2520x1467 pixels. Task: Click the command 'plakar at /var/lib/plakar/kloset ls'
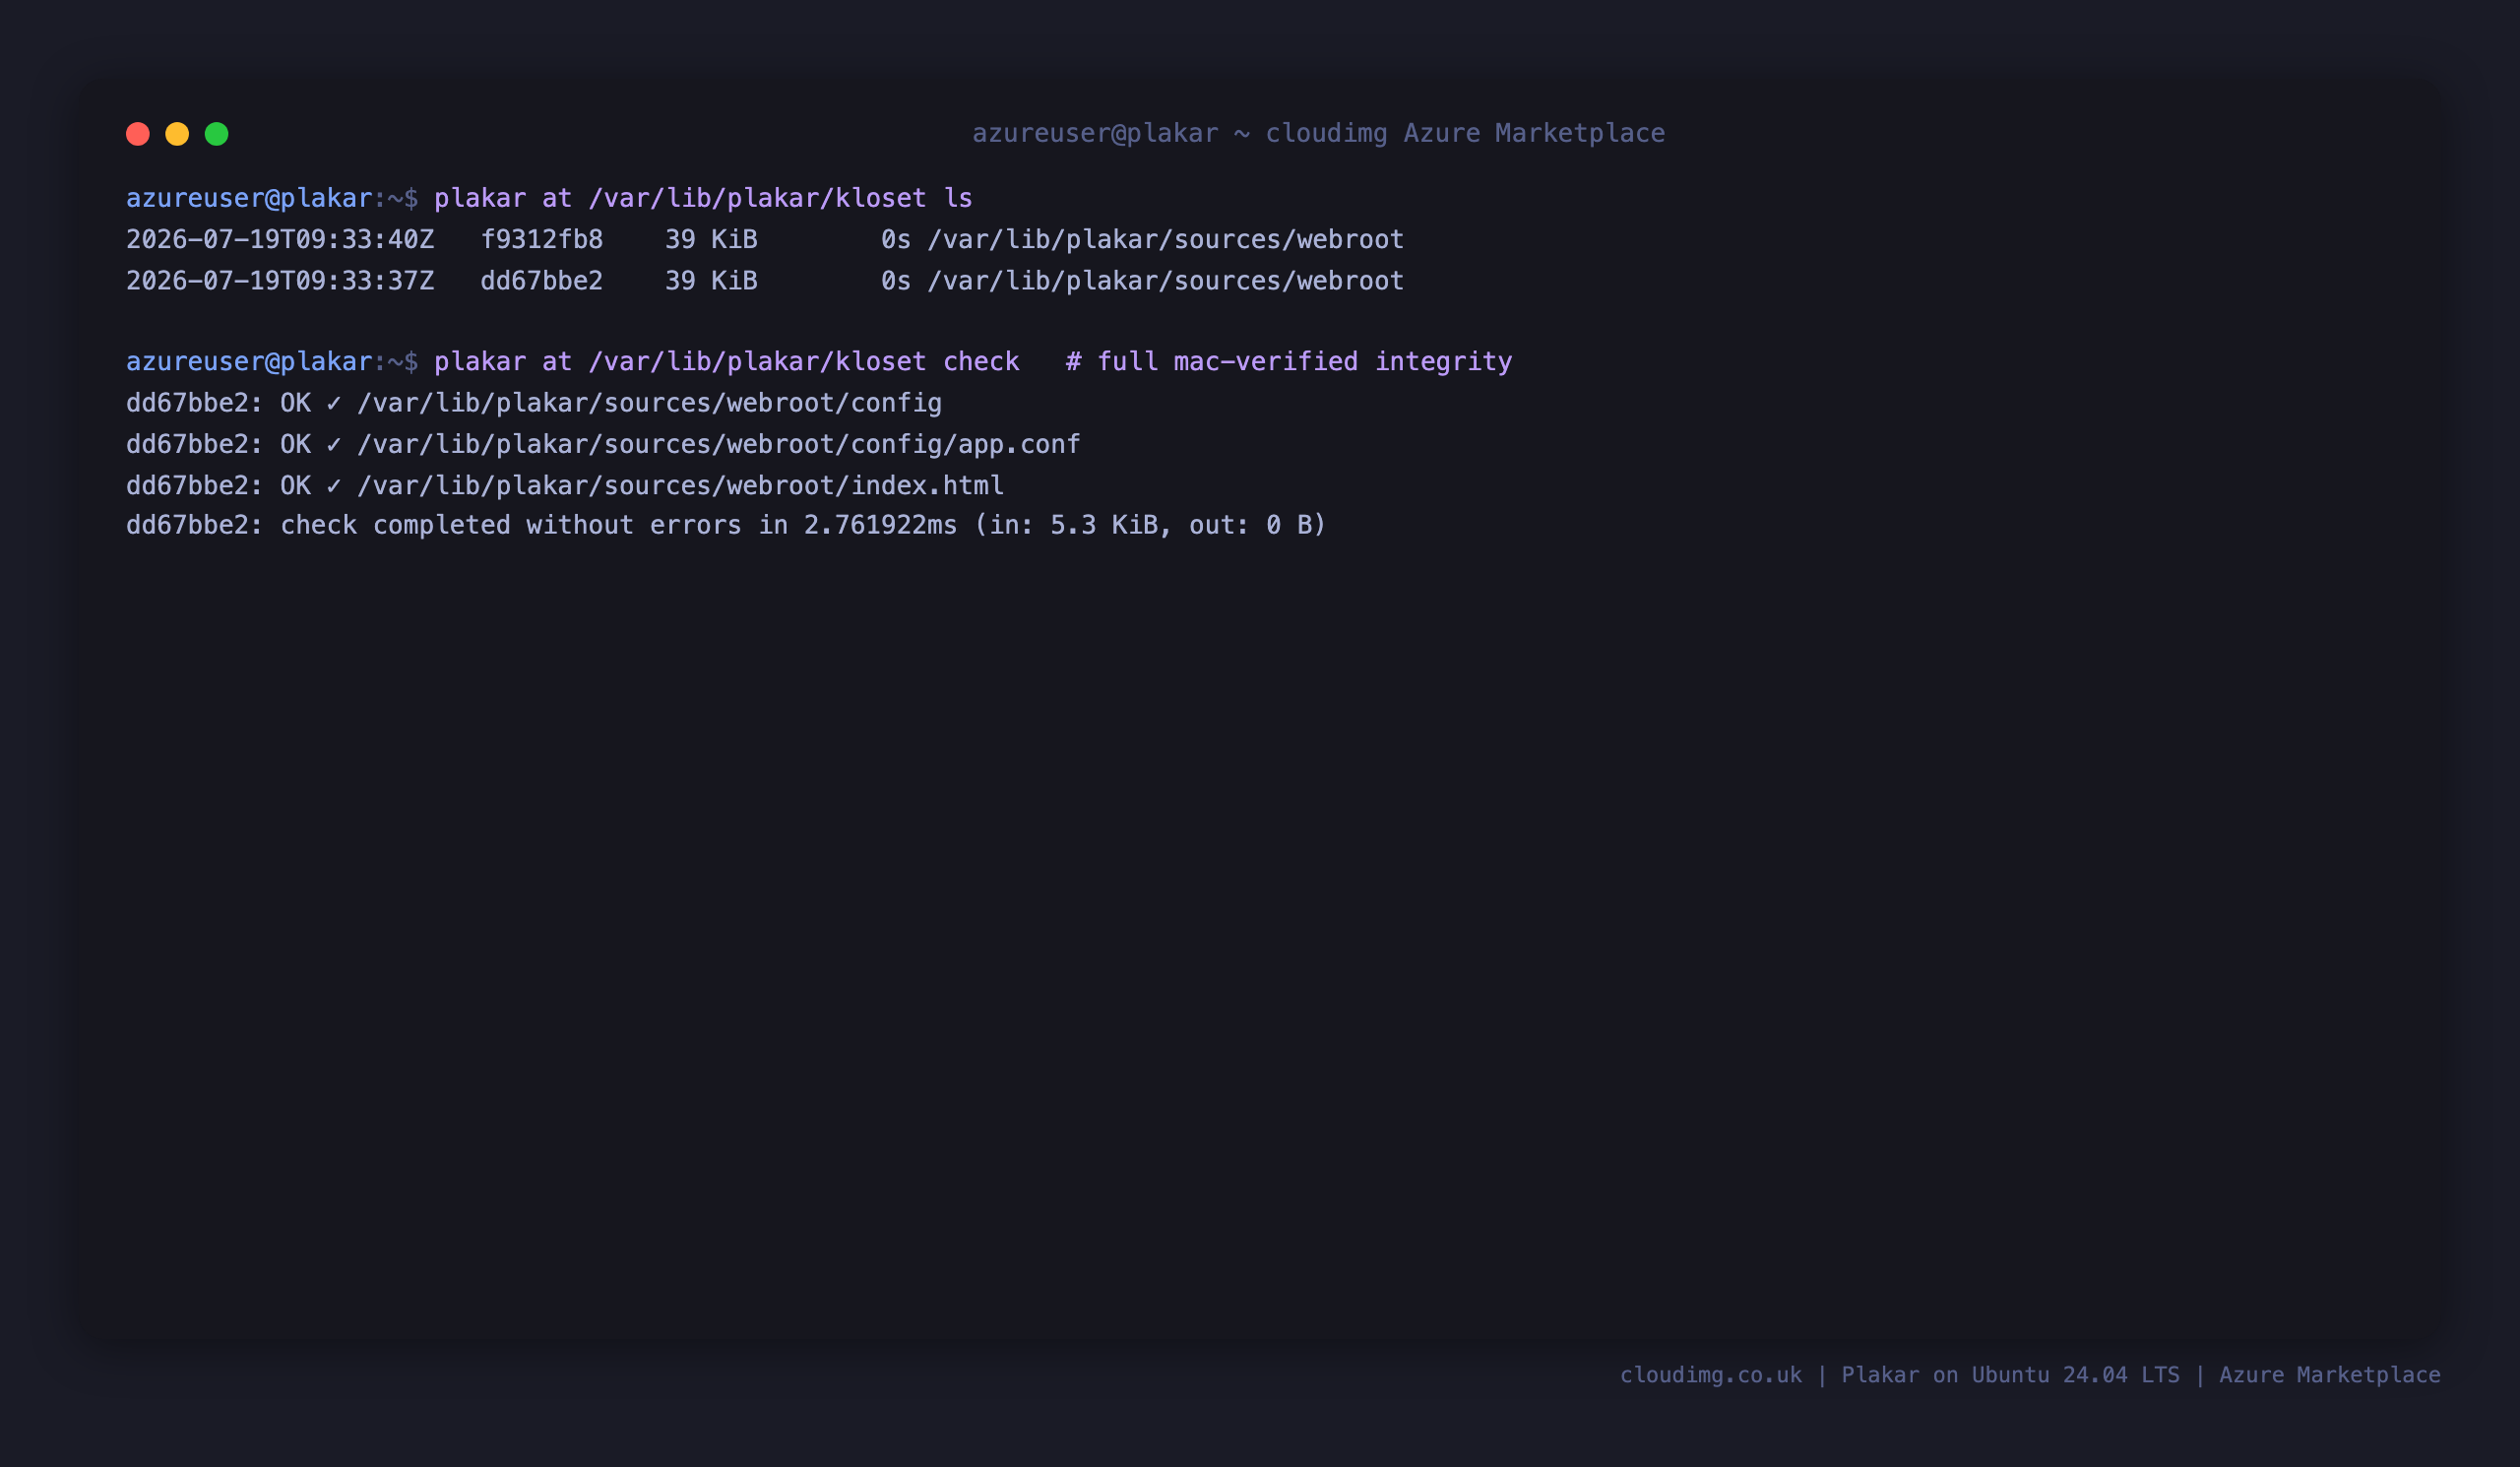[703, 198]
